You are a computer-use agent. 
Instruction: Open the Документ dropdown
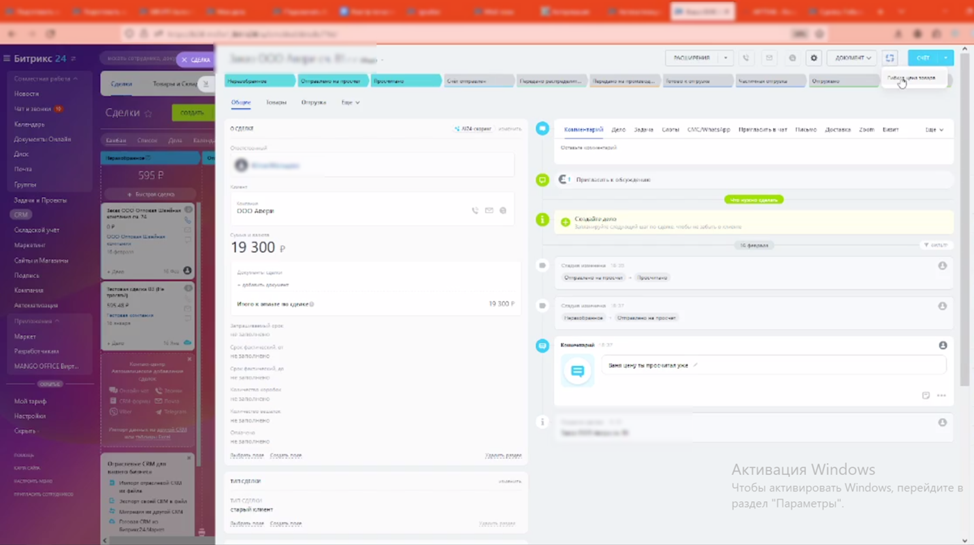pyautogui.click(x=852, y=58)
